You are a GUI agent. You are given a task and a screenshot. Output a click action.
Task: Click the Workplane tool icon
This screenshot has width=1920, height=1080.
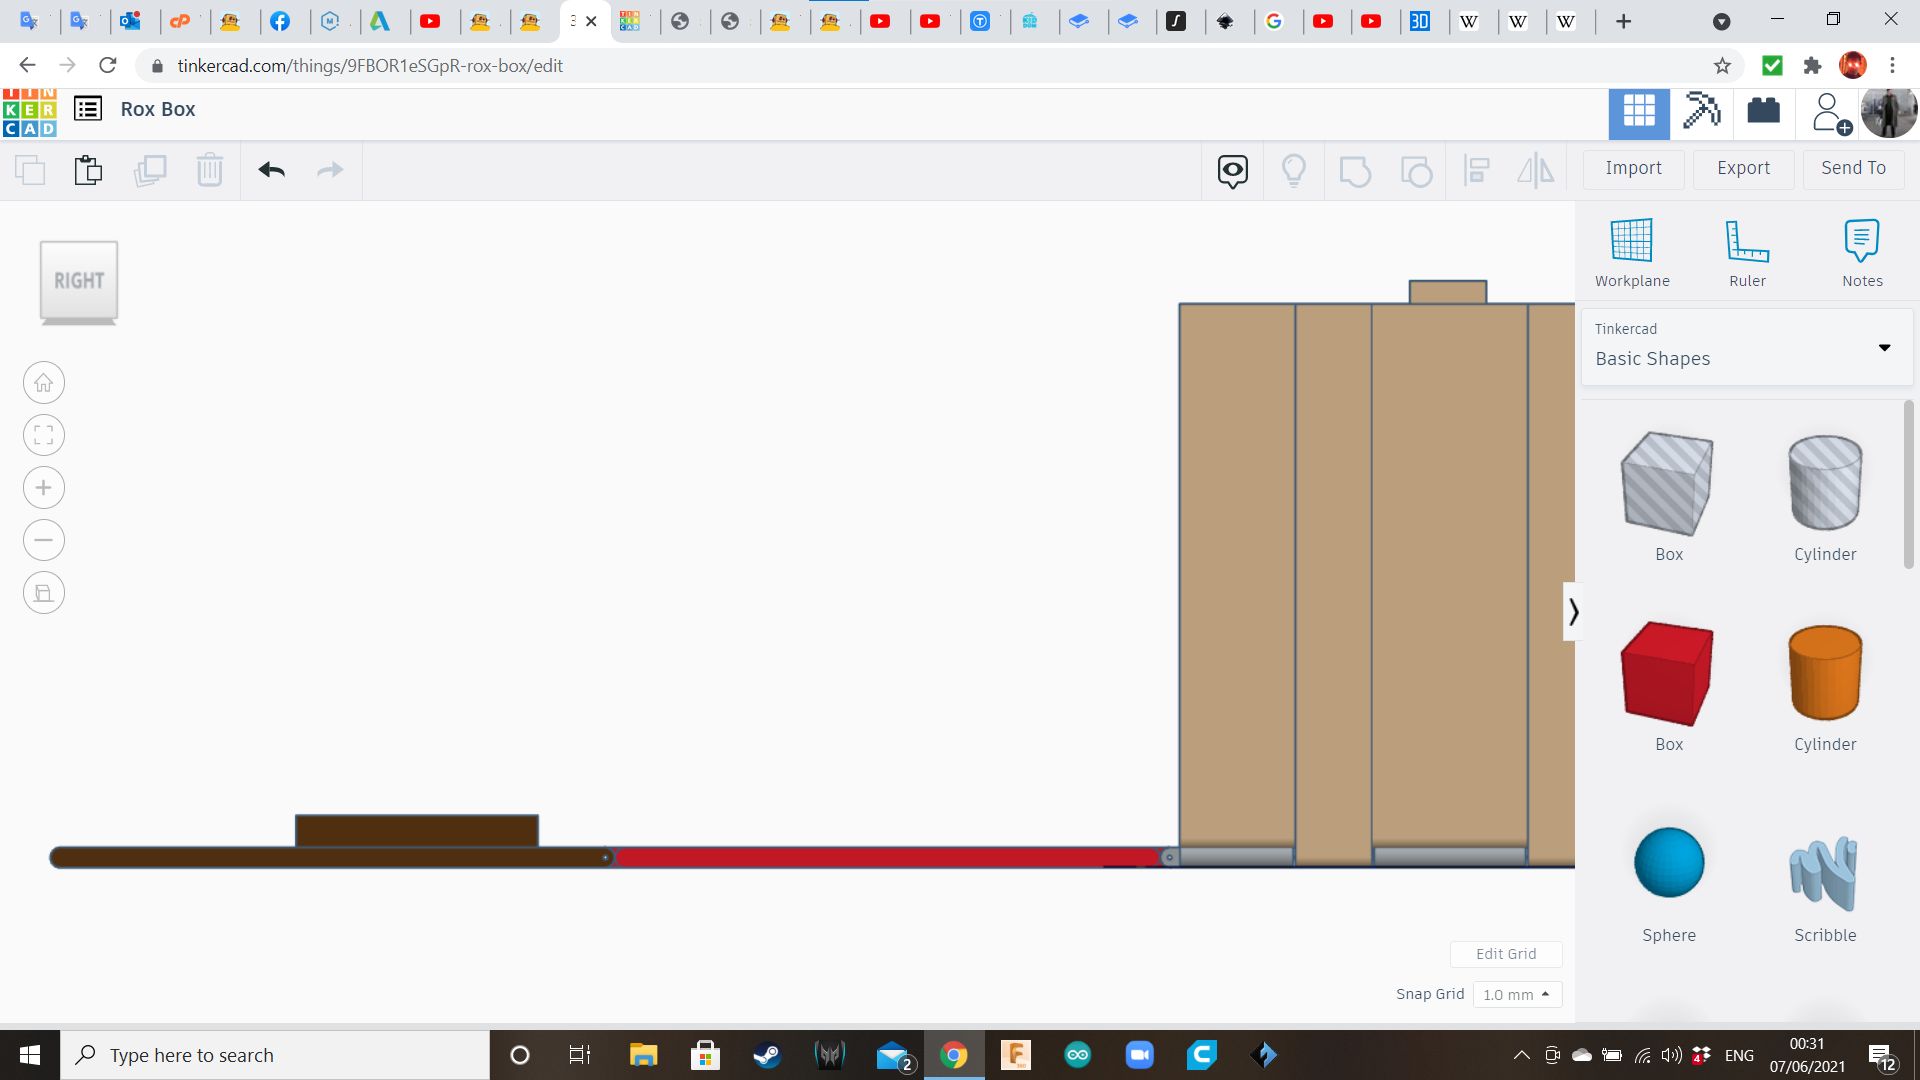(1631, 241)
